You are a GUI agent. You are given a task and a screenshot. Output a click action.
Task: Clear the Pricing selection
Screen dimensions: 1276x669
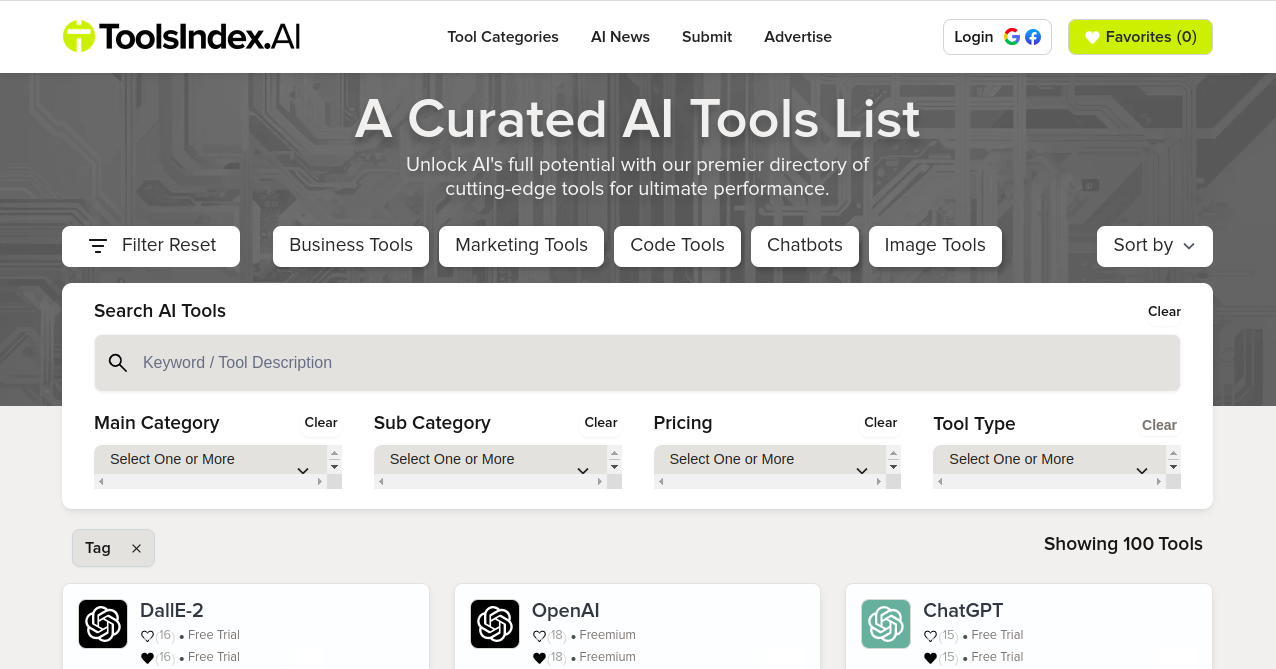(x=881, y=423)
